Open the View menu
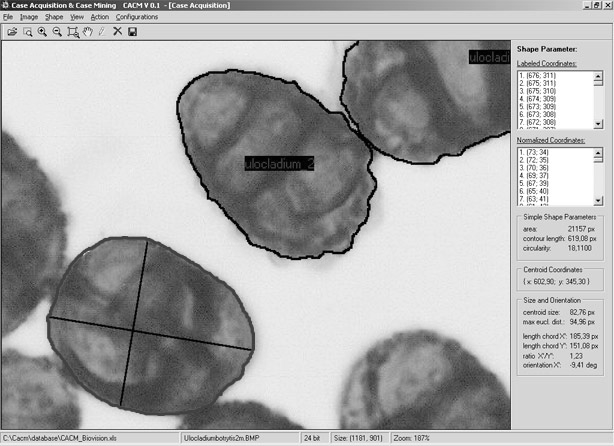The height and width of the screenshot is (446, 614). pos(77,18)
